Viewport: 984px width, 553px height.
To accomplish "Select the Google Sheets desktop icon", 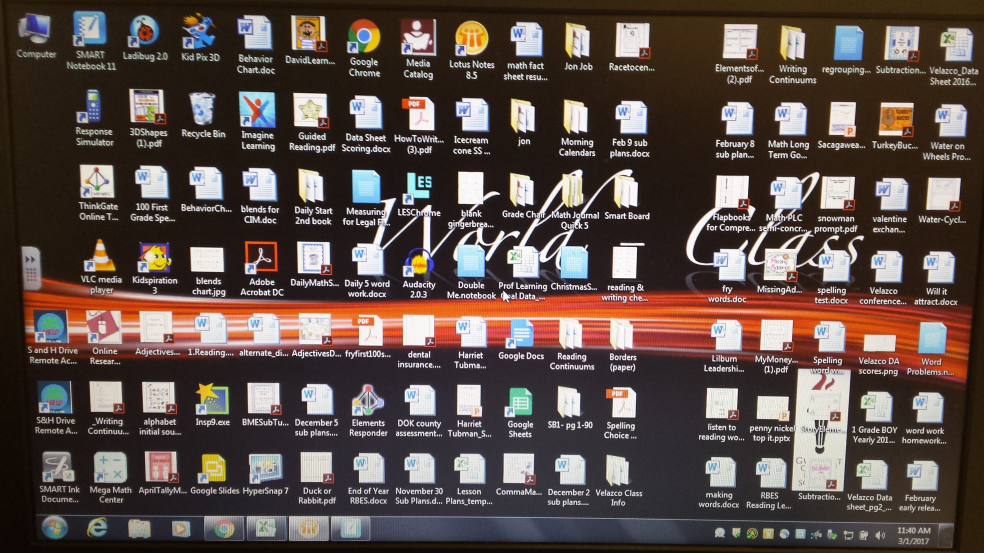I will point(520,403).
